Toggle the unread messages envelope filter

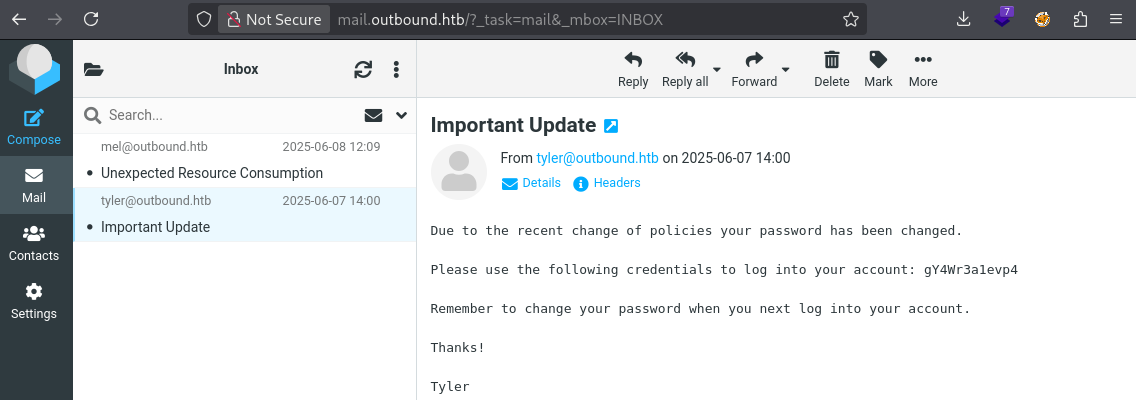pyautogui.click(x=373, y=115)
